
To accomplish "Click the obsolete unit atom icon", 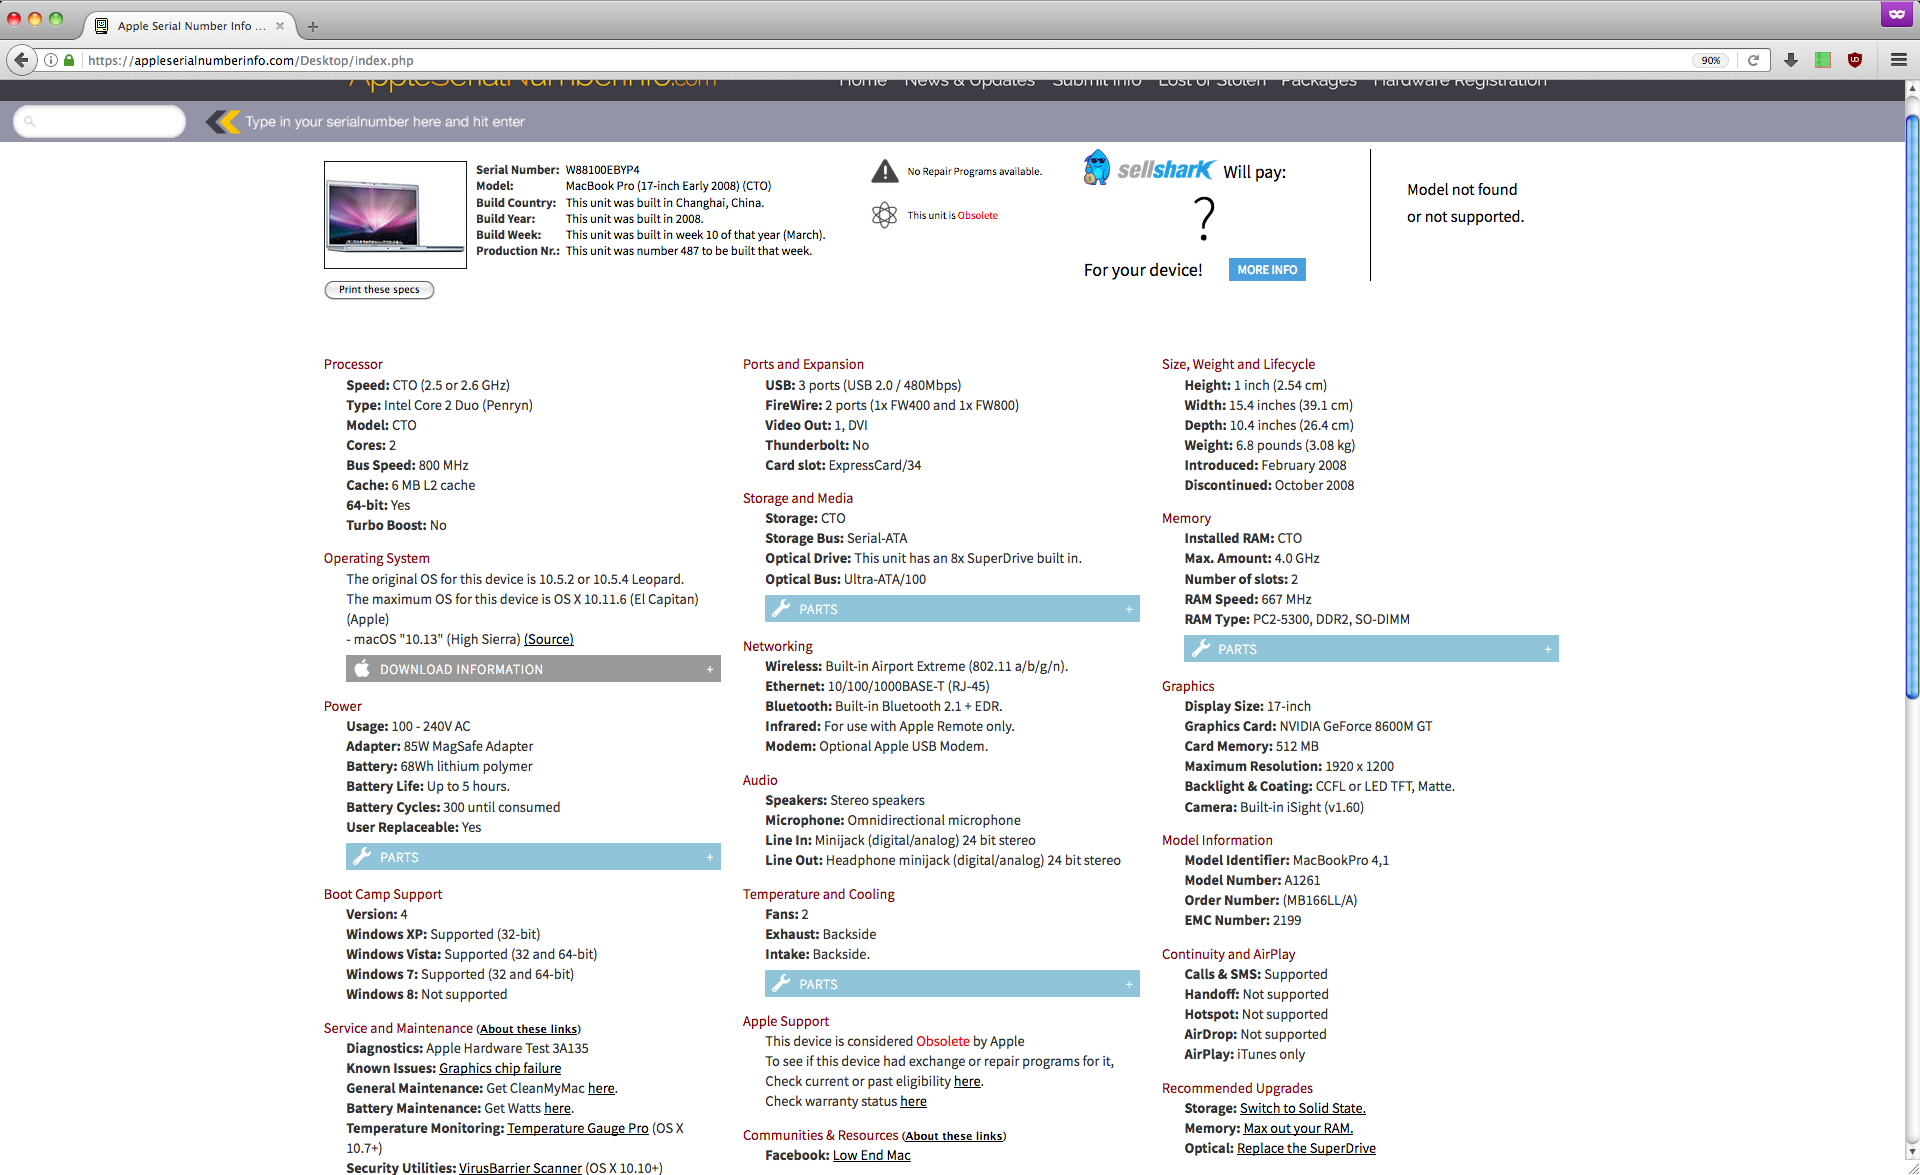I will (x=885, y=215).
